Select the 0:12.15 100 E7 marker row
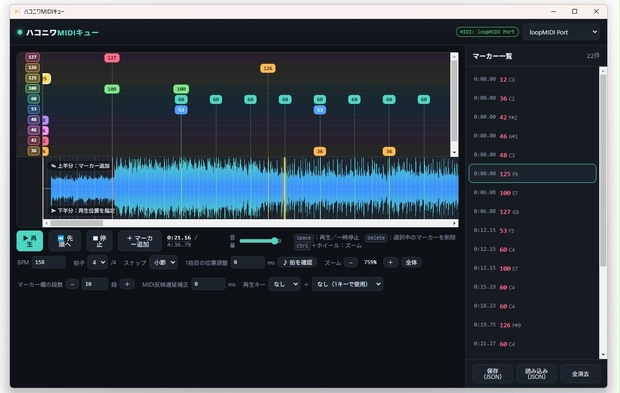 pos(532,268)
